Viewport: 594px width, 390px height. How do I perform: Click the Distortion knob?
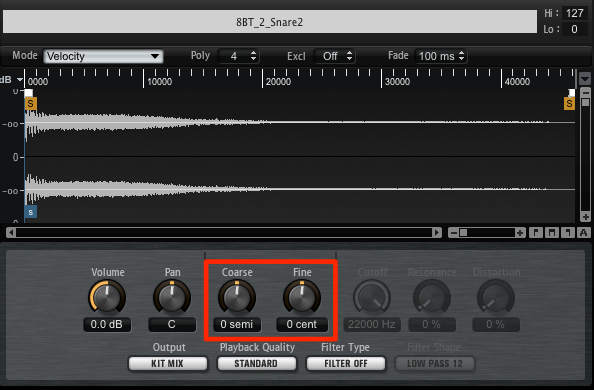(x=496, y=298)
